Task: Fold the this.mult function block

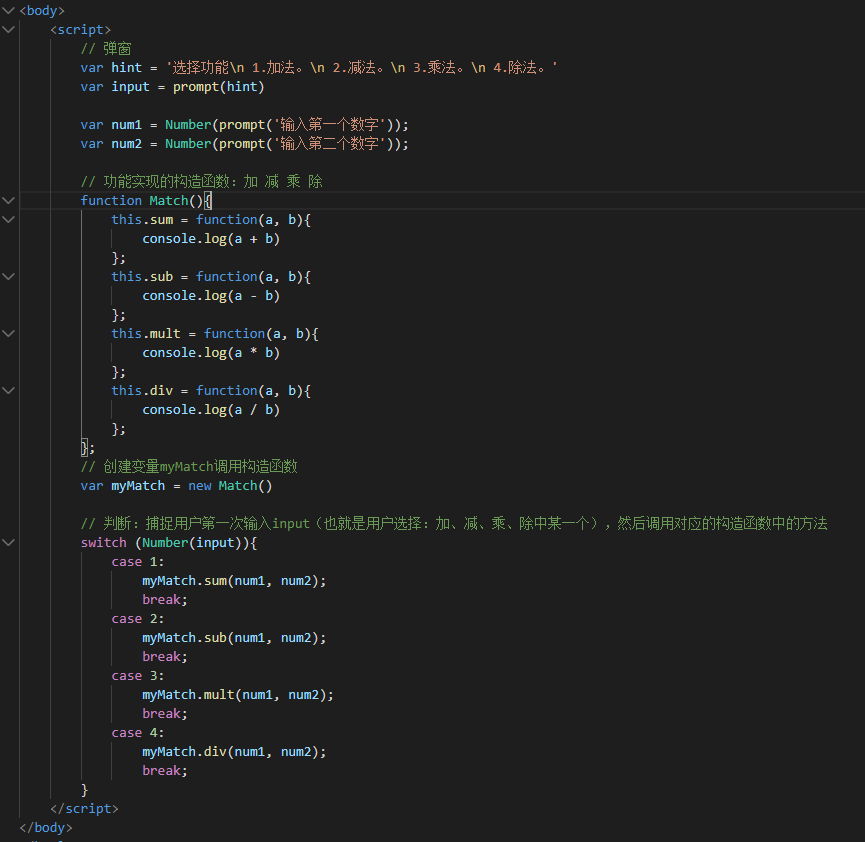Action: tap(8, 333)
